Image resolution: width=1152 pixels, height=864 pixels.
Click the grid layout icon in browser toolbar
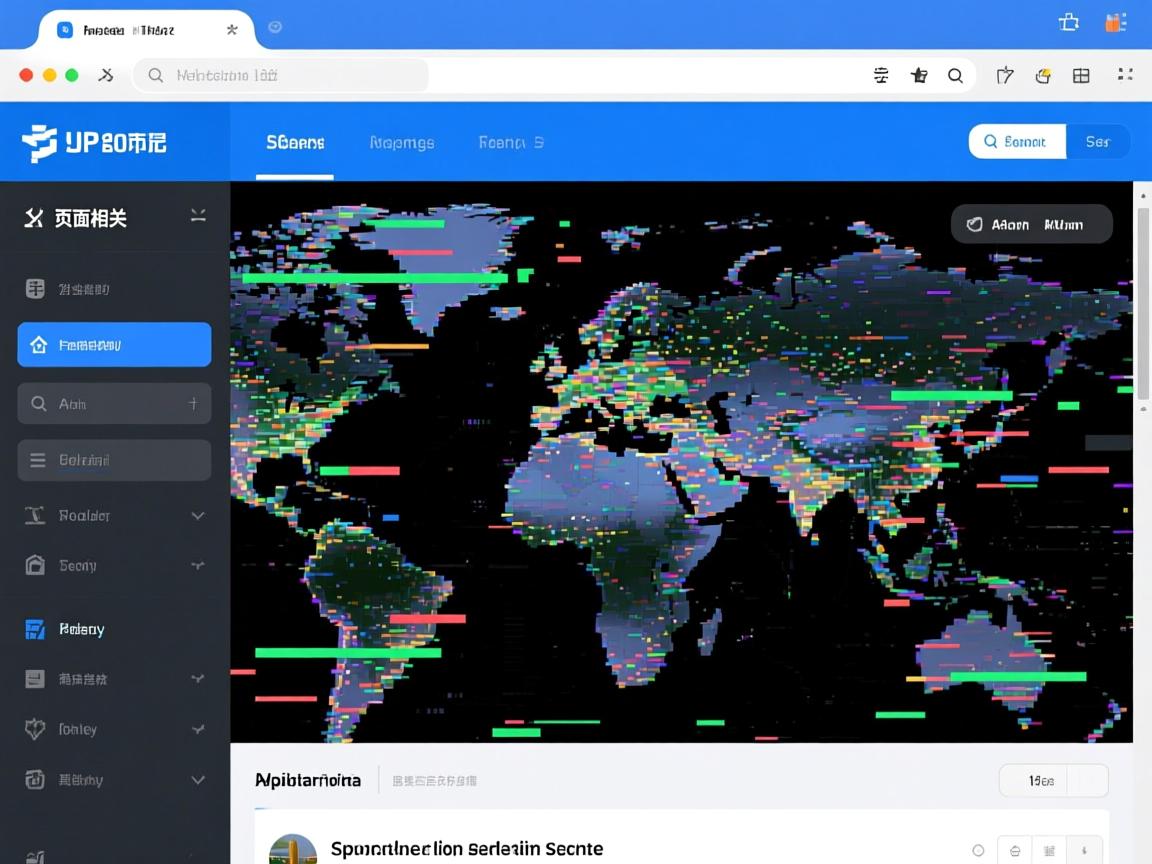1081,76
